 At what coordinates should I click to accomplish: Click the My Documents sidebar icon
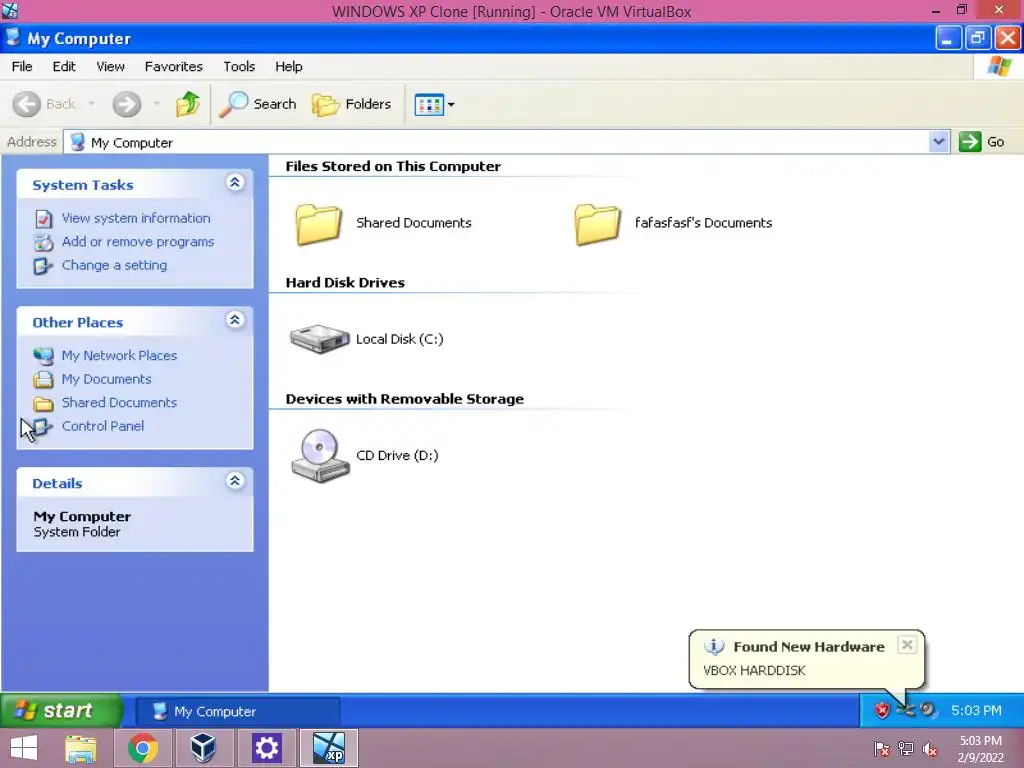(x=44, y=379)
